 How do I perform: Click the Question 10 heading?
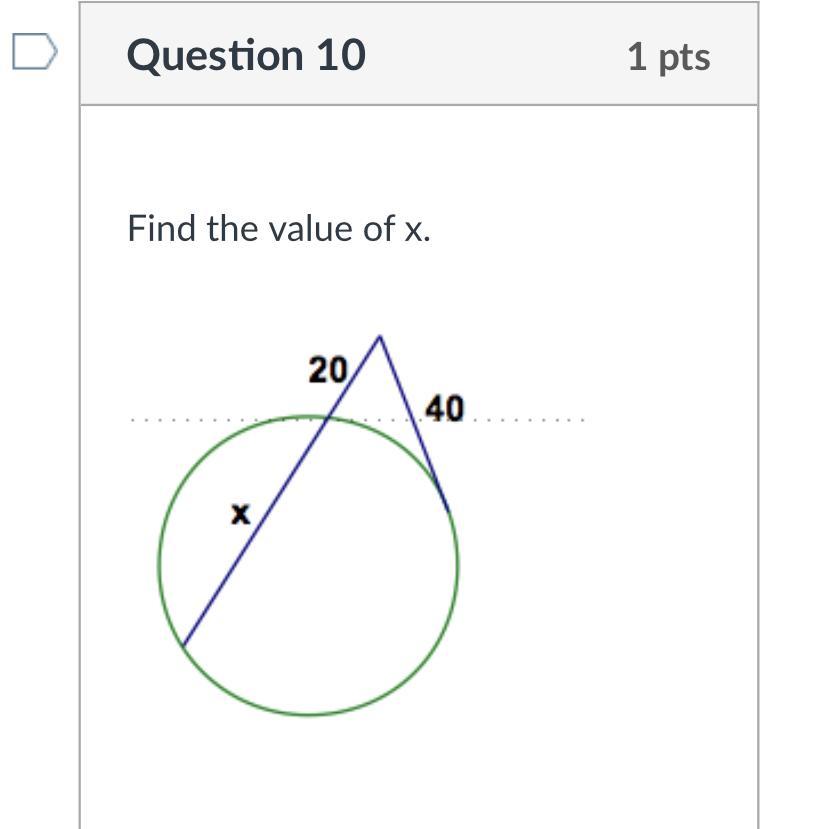pos(246,55)
